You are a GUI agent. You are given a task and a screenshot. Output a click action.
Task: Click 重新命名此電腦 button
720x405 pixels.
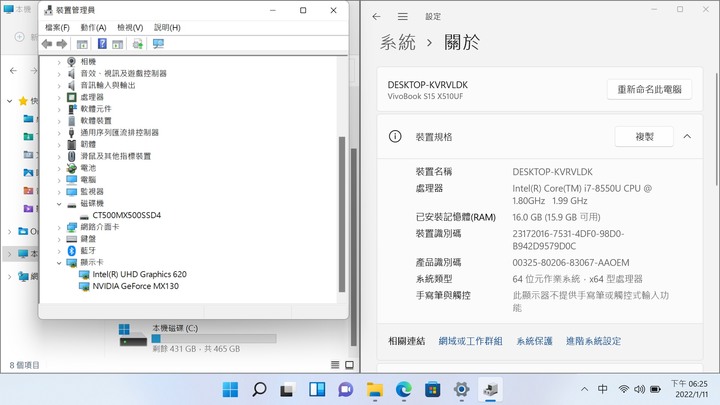tap(649, 89)
